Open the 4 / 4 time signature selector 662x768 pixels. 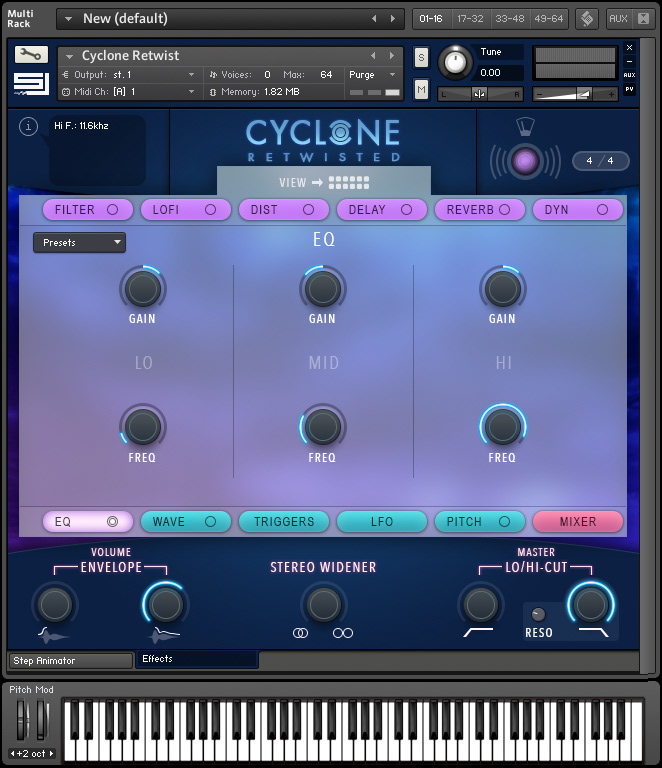pos(600,161)
